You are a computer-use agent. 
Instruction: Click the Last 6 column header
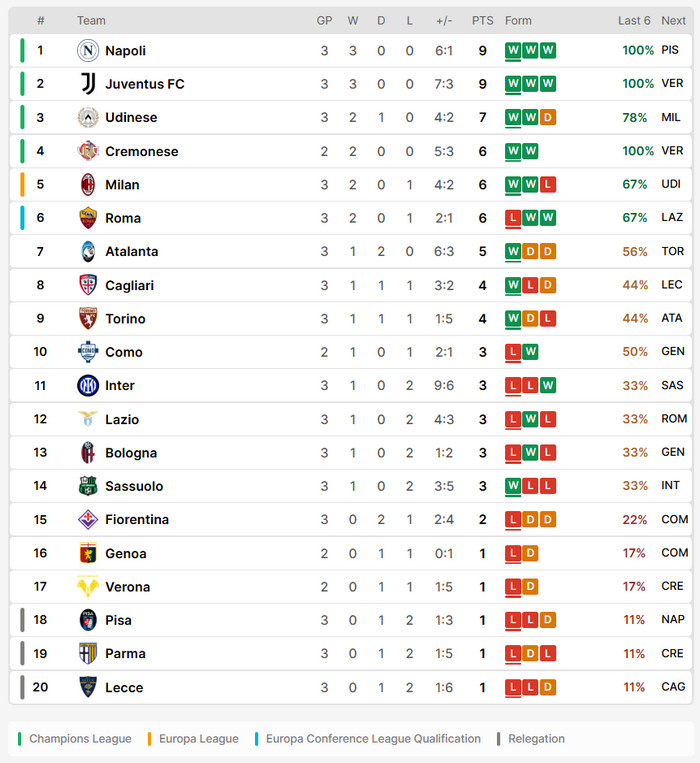coord(634,21)
